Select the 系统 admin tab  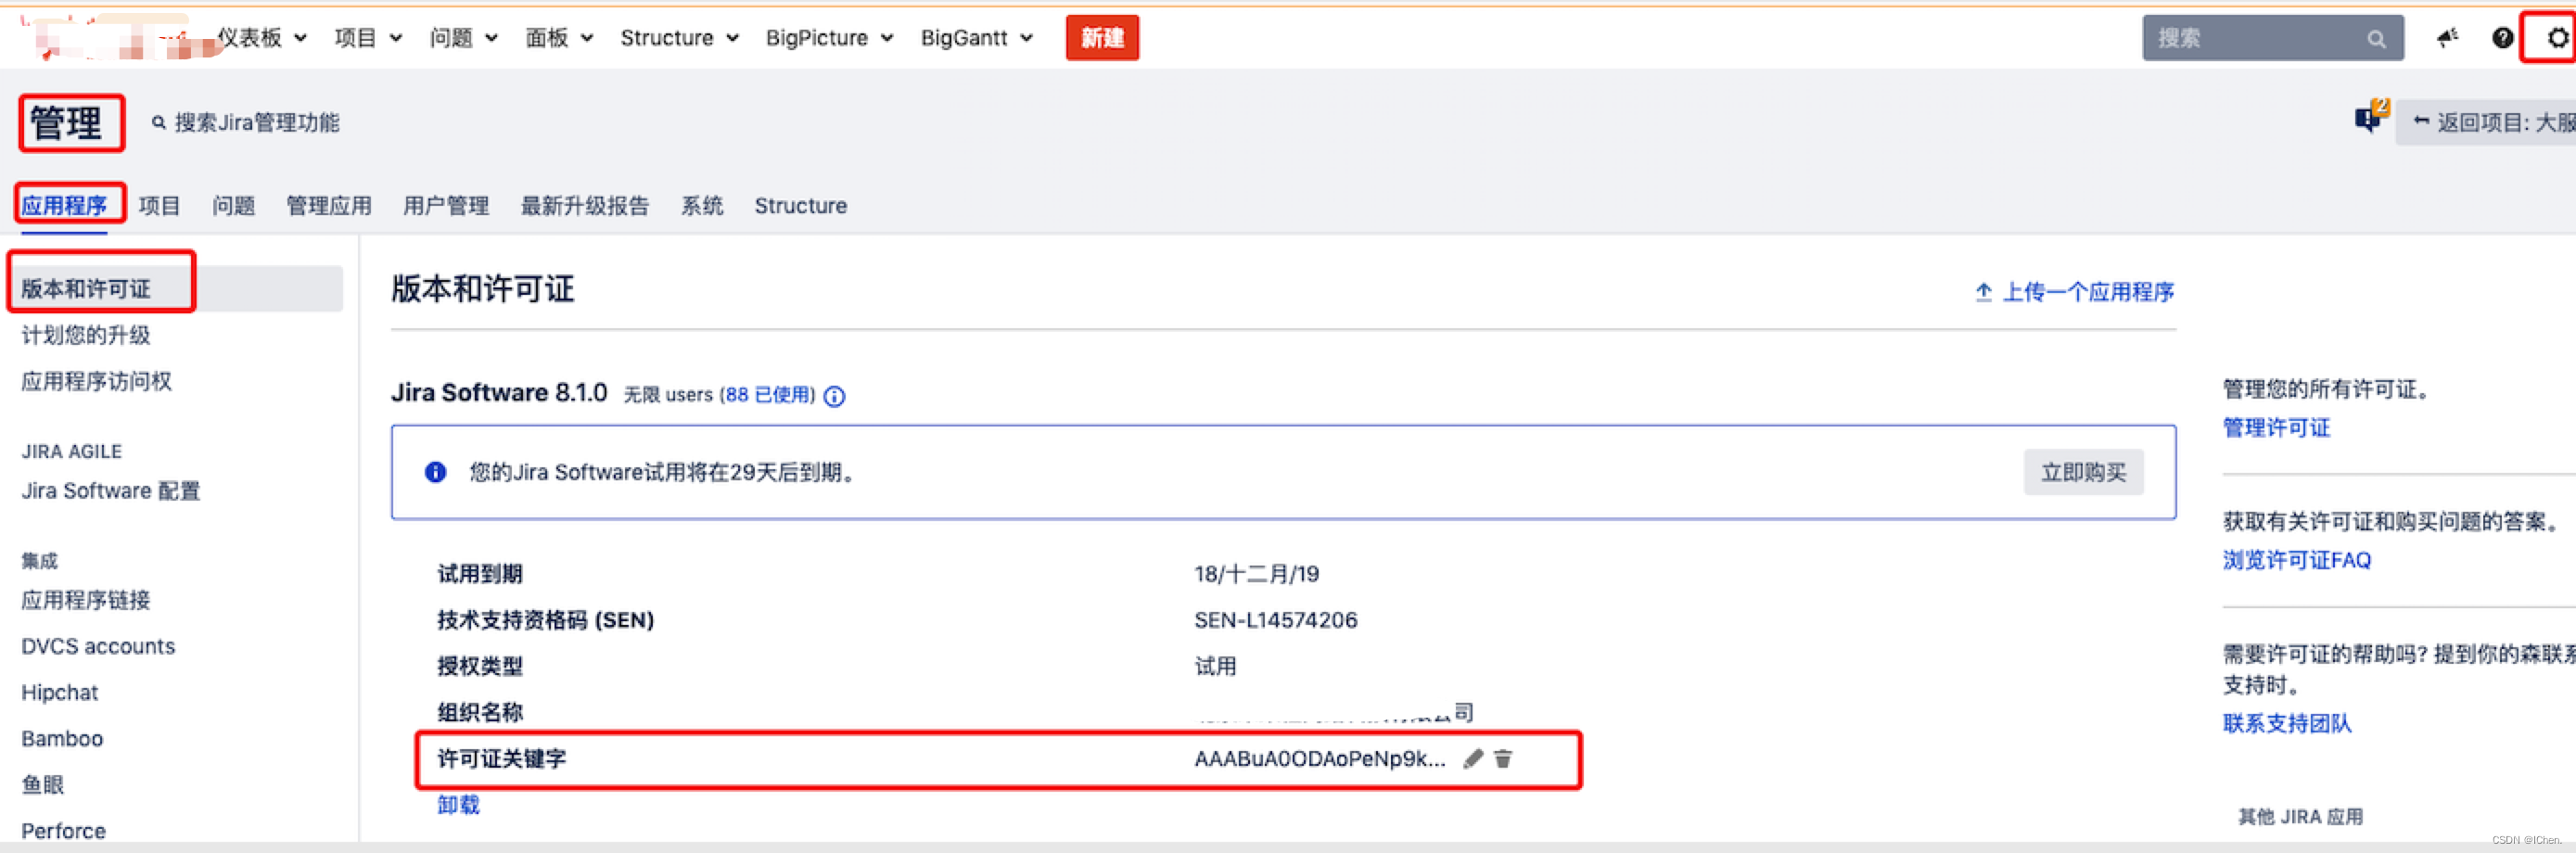coord(702,205)
